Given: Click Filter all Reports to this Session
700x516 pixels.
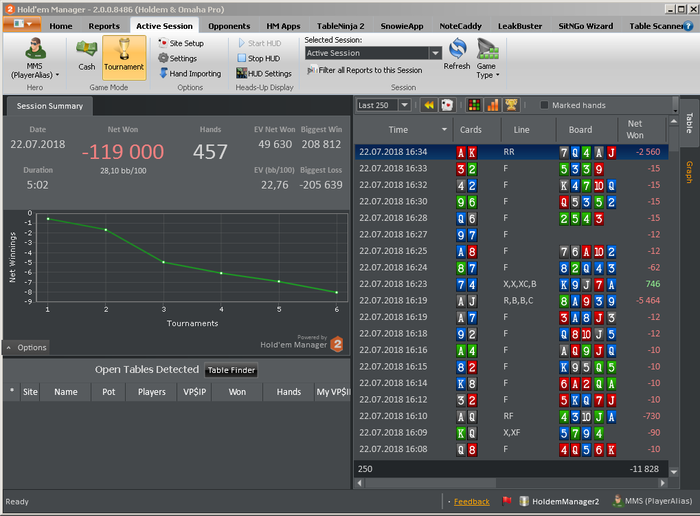Looking at the screenshot, I should (365, 70).
